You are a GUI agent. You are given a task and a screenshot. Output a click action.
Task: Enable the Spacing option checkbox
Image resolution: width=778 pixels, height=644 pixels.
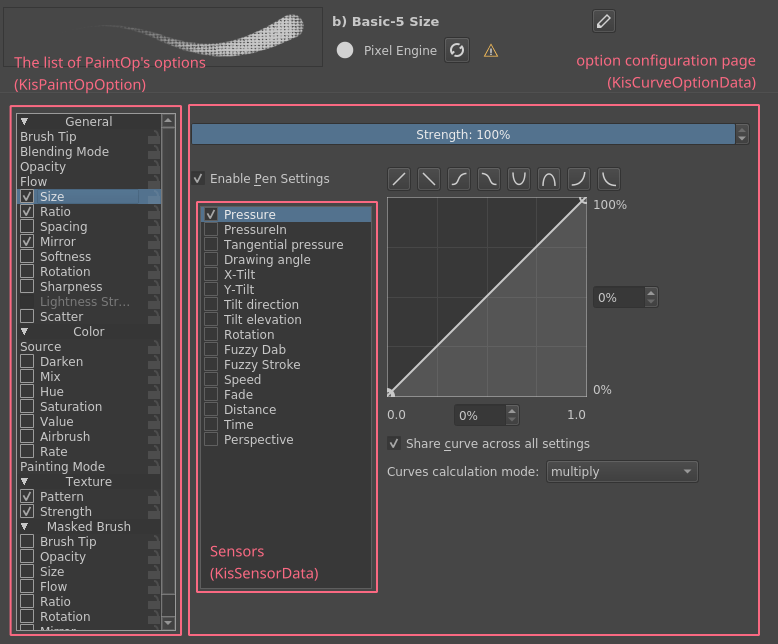27,226
